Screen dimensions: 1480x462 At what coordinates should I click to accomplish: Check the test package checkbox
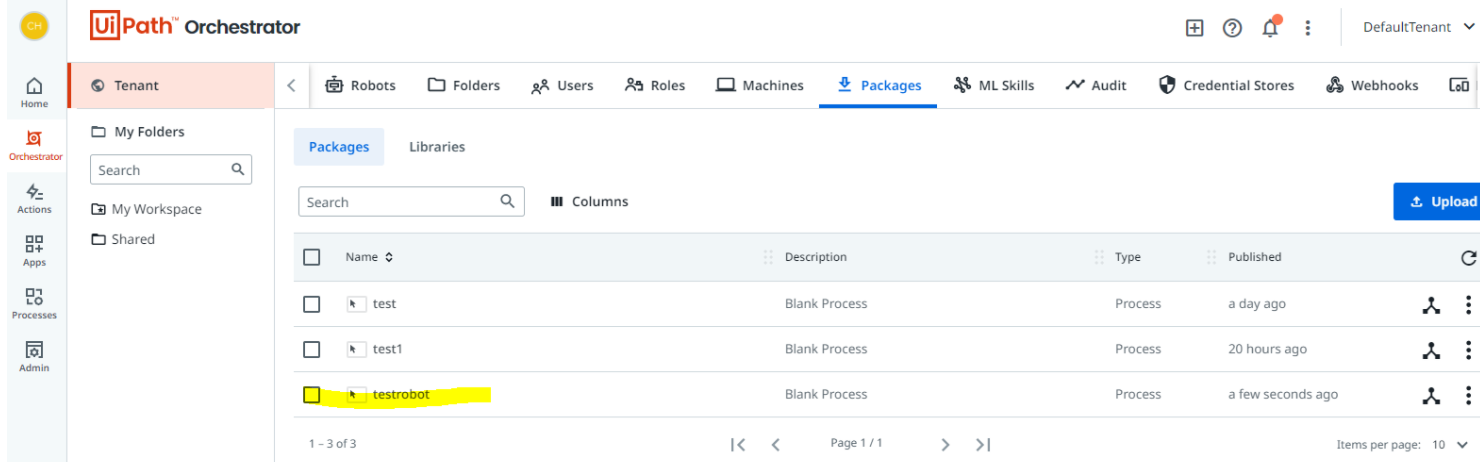click(312, 304)
